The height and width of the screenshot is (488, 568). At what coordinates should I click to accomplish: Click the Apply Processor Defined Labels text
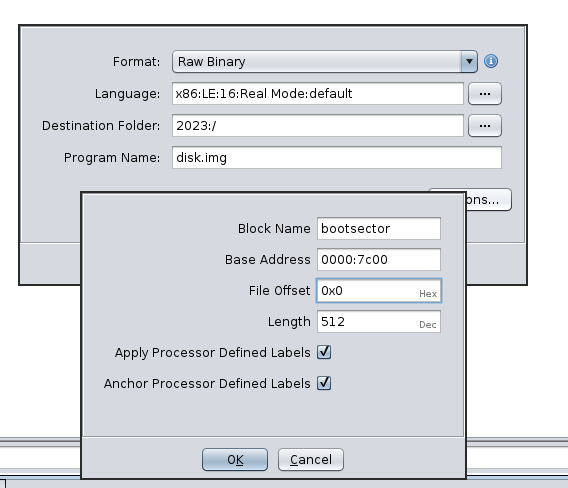point(213,353)
